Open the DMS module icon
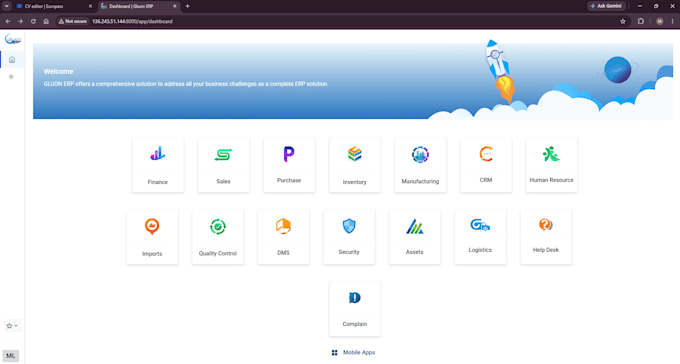Screen dimensions: 680x364 [283, 226]
